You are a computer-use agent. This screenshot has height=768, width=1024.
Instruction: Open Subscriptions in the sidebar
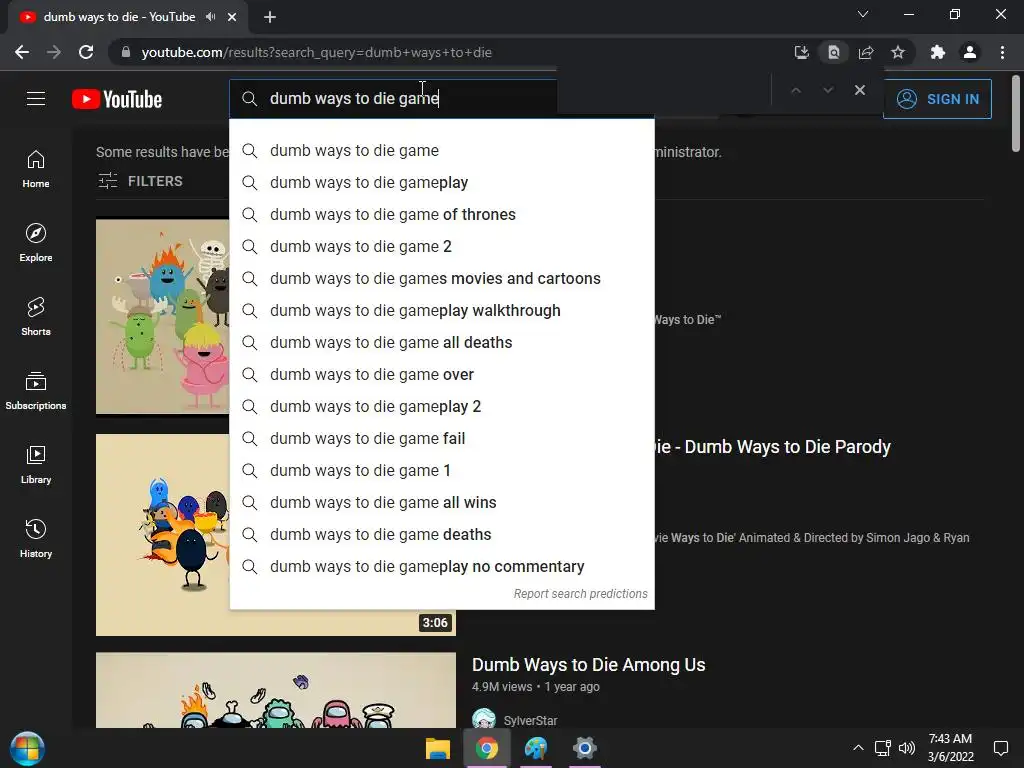pos(36,391)
